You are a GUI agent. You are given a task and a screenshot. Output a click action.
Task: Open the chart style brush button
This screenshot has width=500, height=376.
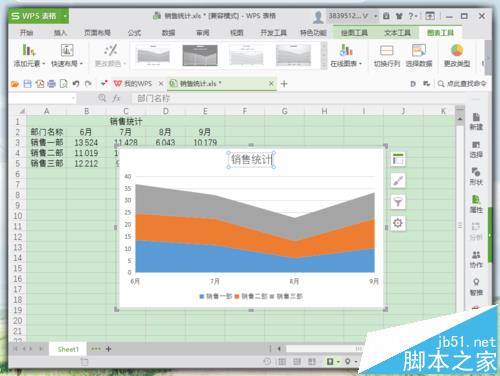tap(398, 181)
